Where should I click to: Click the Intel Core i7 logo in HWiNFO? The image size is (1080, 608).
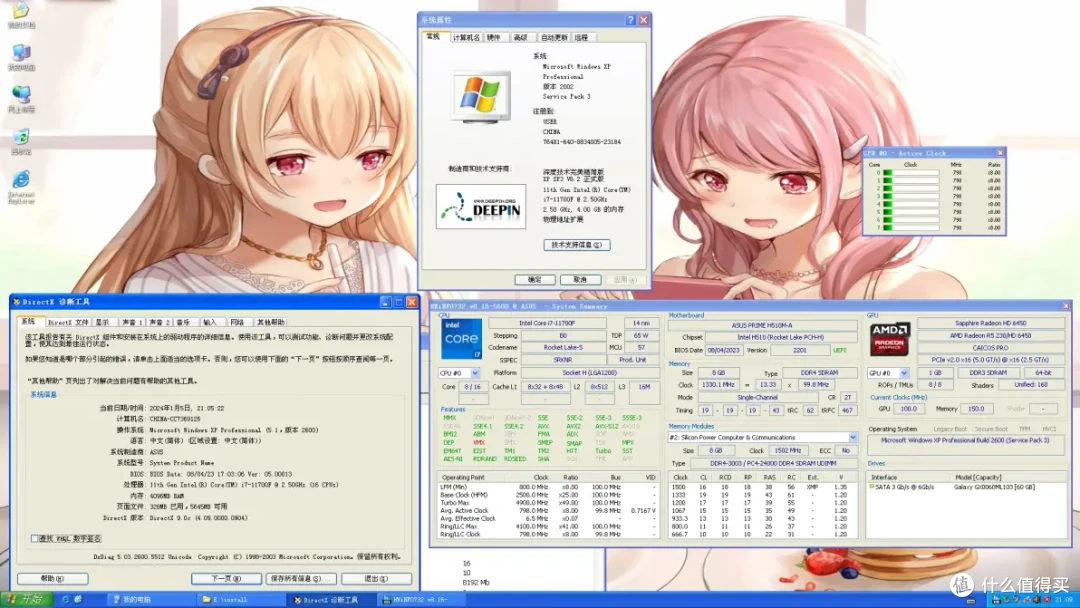(x=461, y=338)
